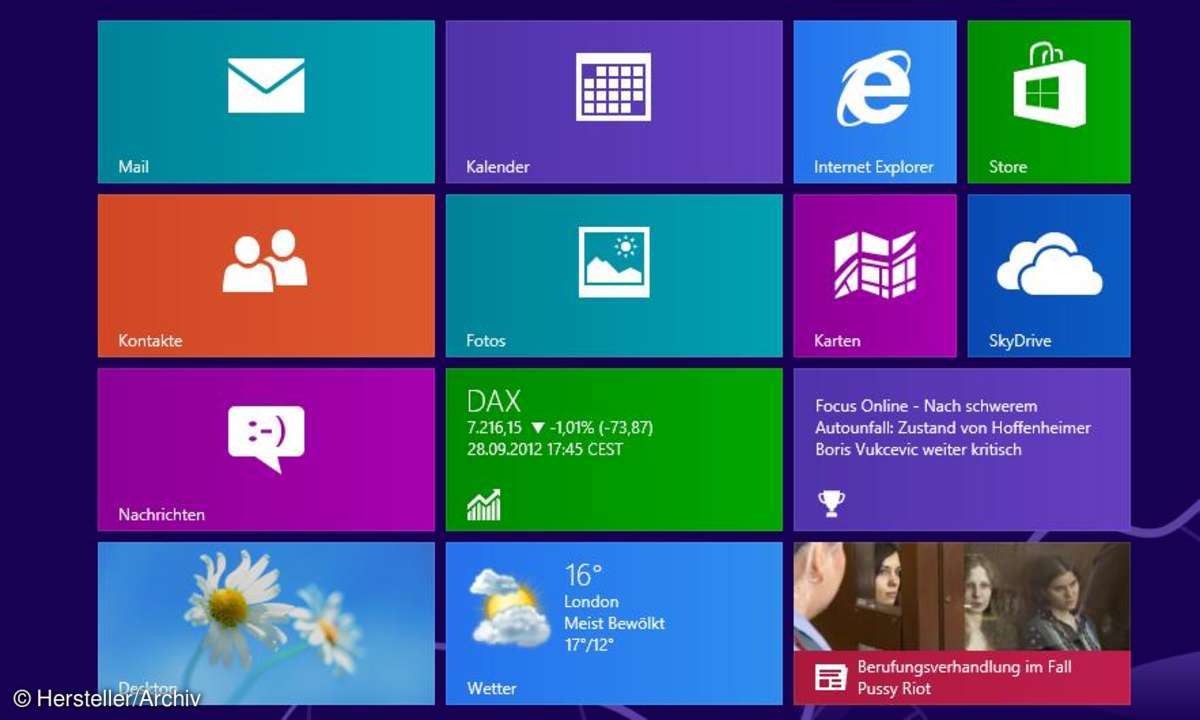1200x720 pixels.
Task: Click the Mail tile label
Action: point(133,167)
